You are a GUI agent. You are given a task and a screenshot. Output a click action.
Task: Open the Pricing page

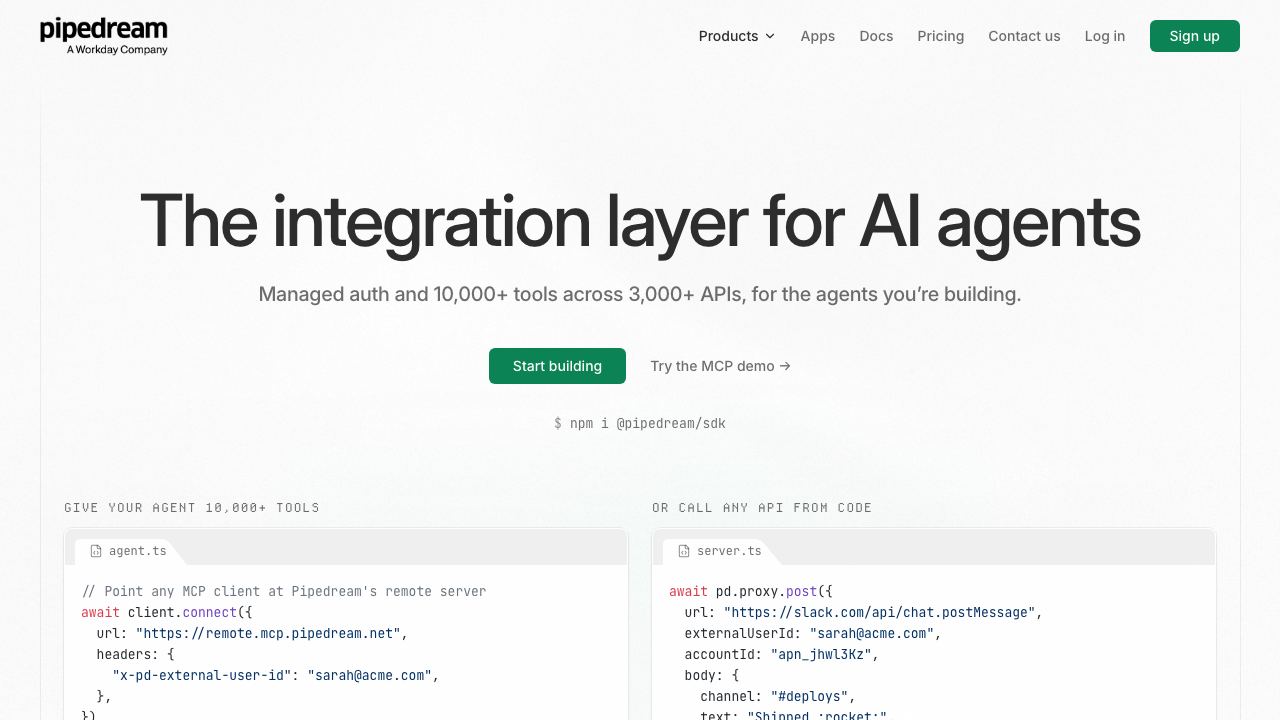[x=941, y=36]
